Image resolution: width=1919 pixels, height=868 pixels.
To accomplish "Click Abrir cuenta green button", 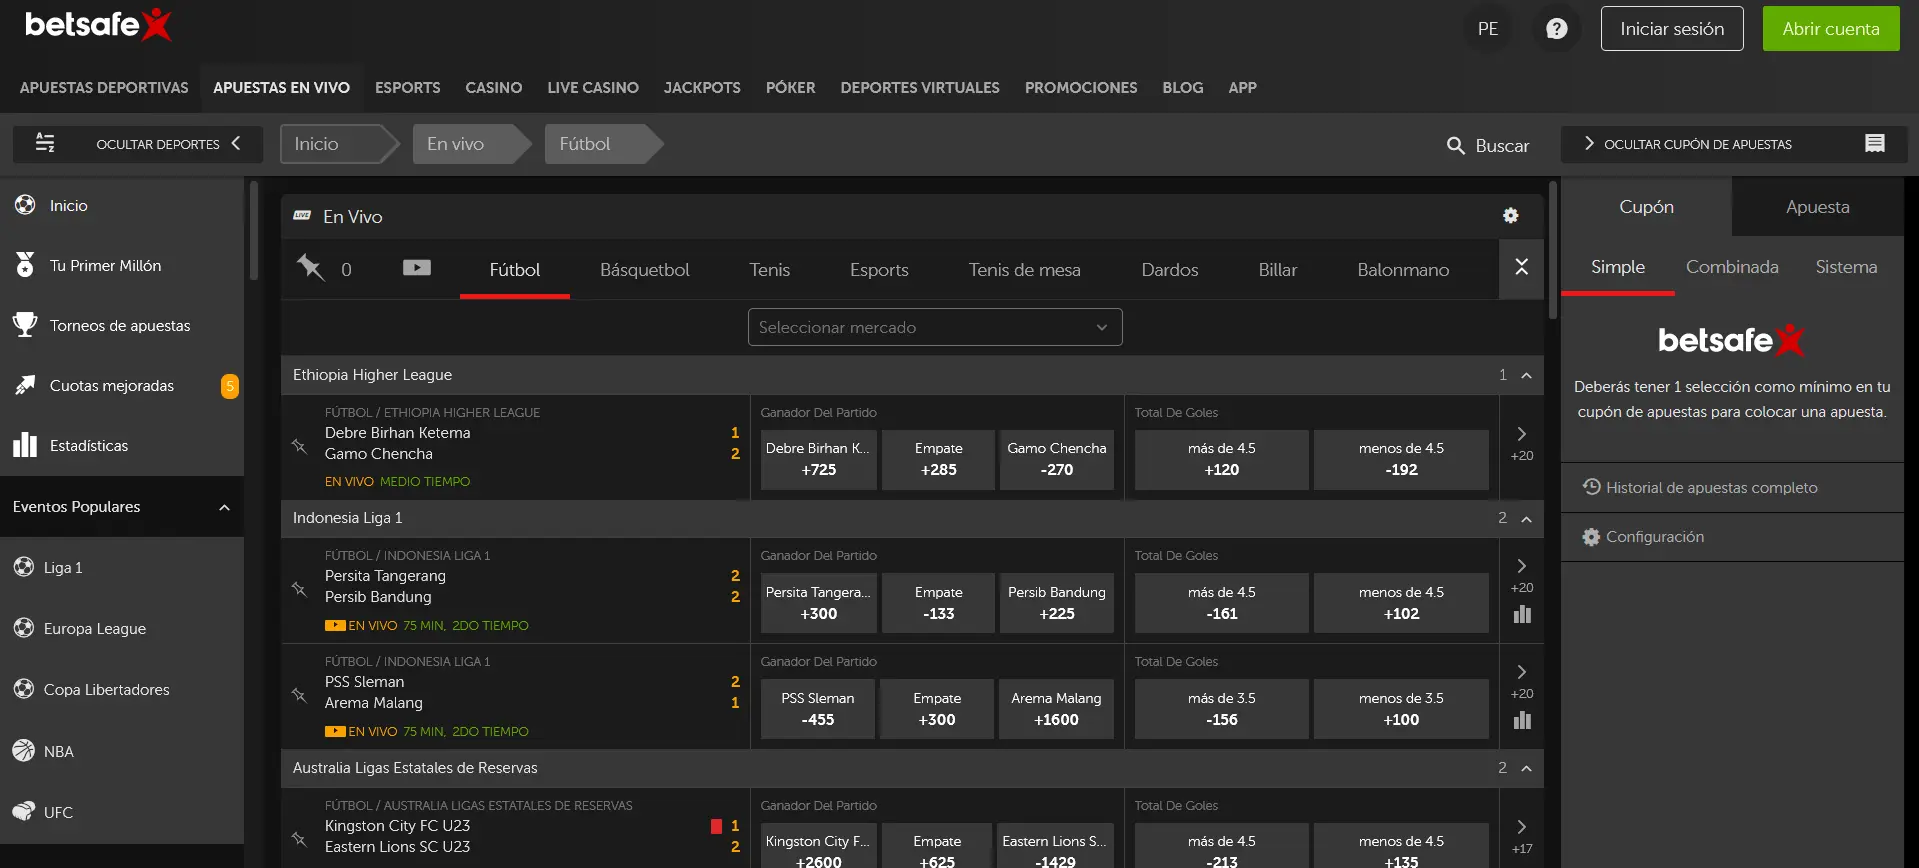I will (1831, 29).
